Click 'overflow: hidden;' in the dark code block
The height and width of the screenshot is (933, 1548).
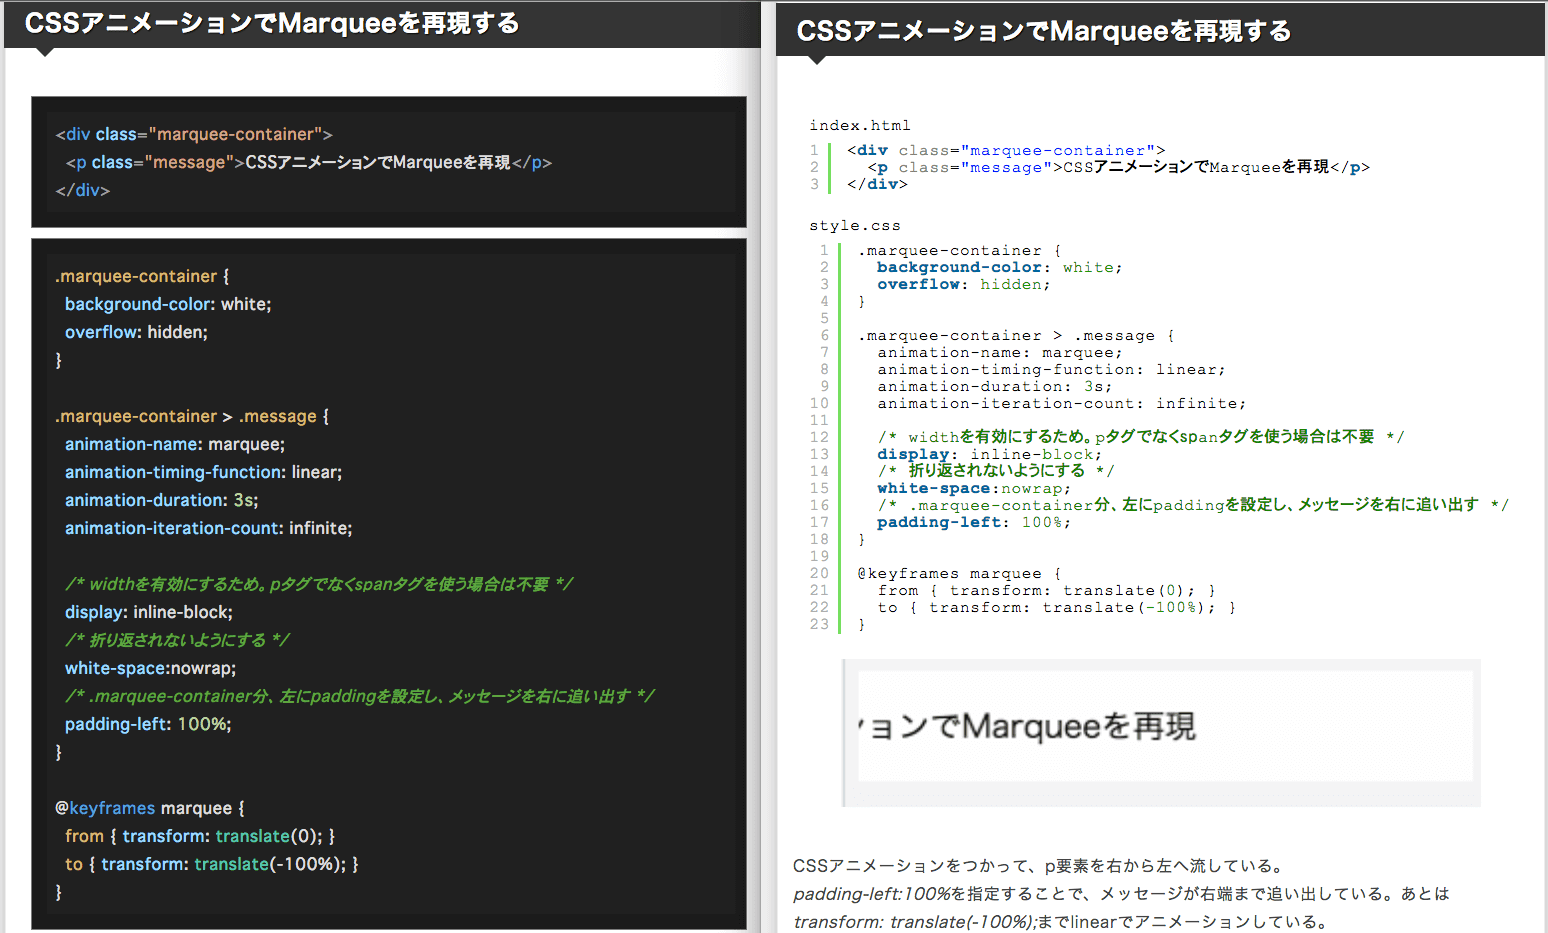click(x=136, y=332)
